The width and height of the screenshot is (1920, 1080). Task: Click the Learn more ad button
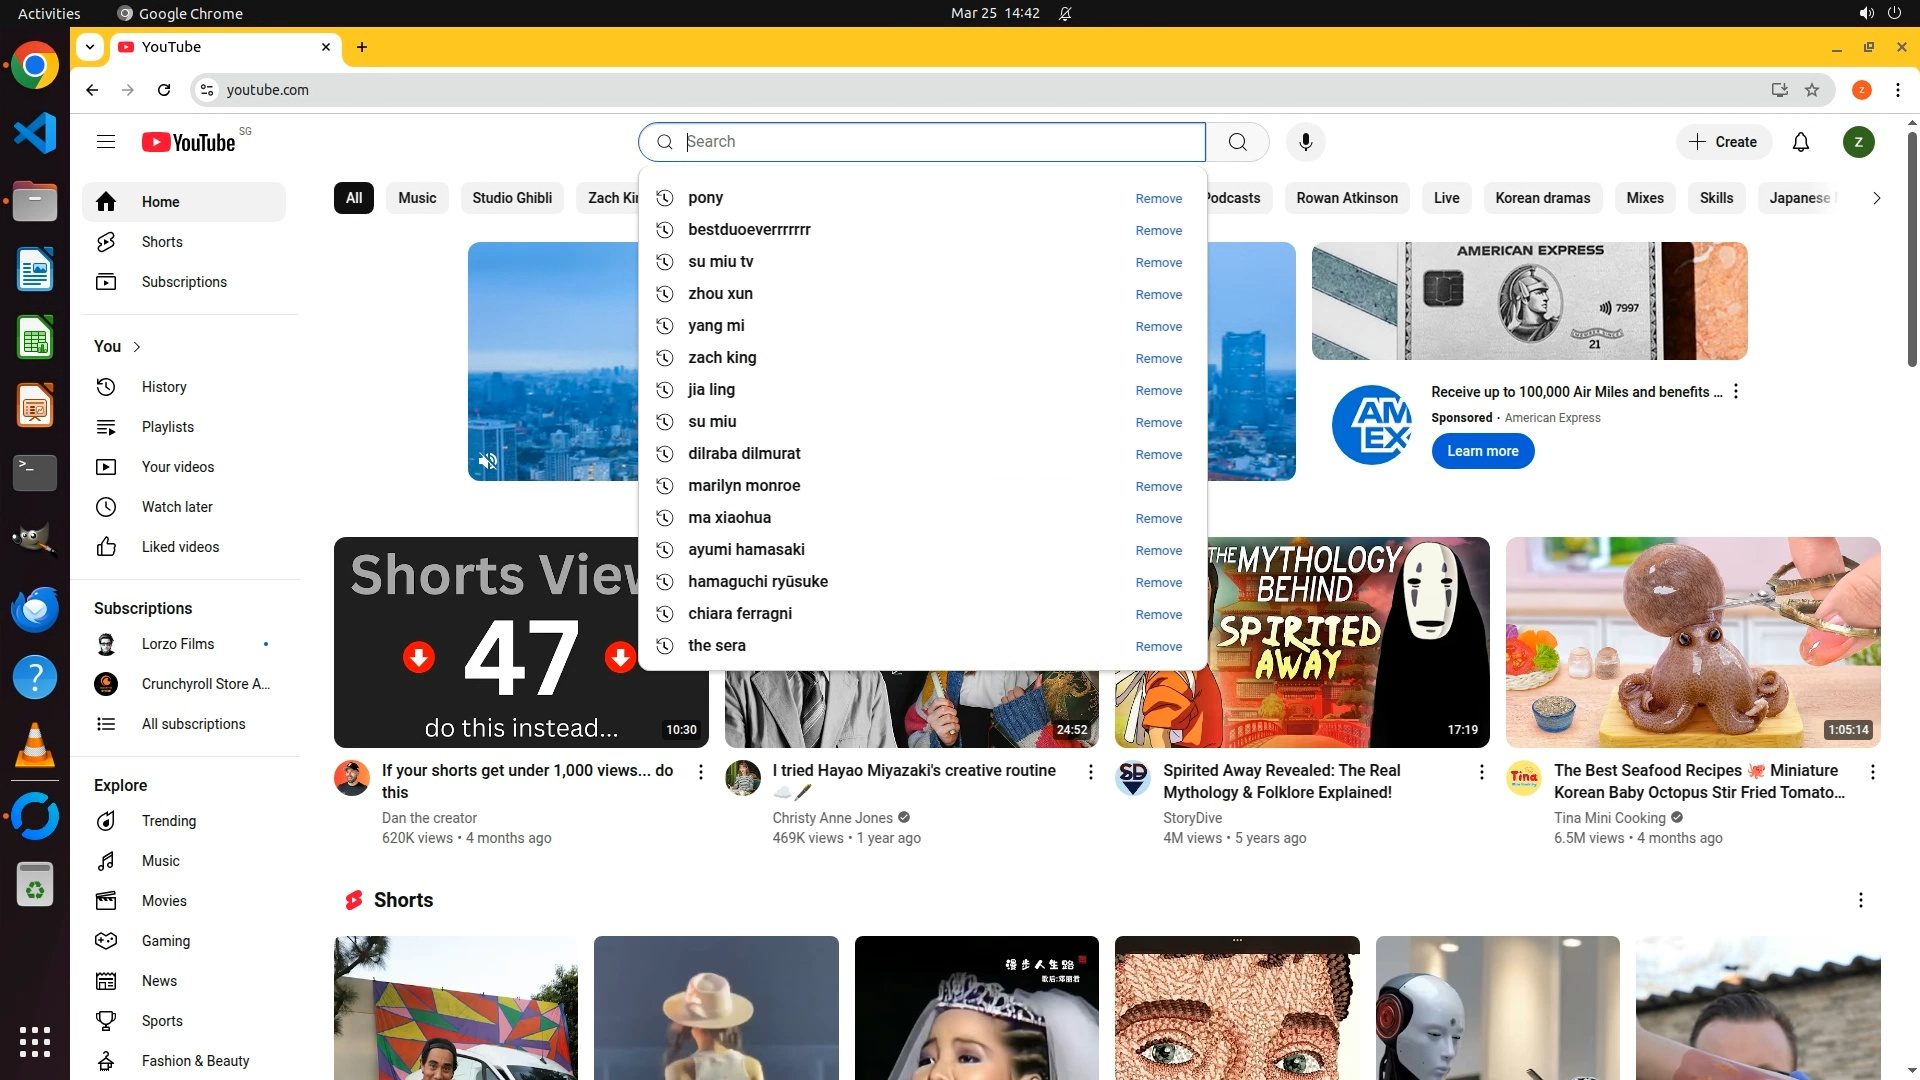tap(1482, 451)
